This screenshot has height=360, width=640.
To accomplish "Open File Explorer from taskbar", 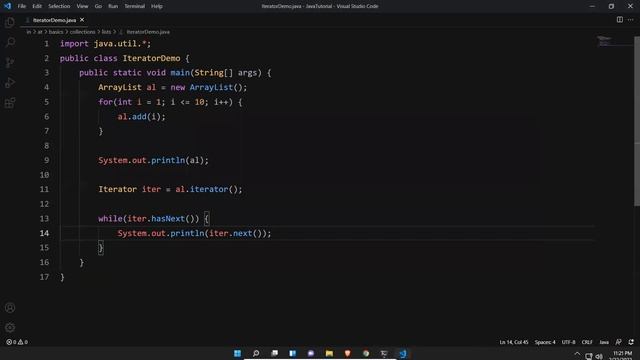I will (329, 353).
